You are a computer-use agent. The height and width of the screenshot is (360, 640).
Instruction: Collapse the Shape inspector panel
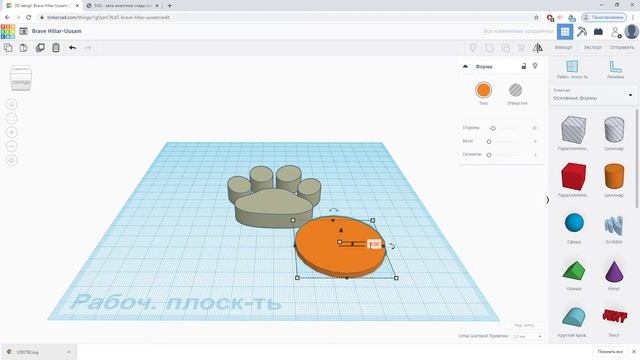click(x=465, y=66)
